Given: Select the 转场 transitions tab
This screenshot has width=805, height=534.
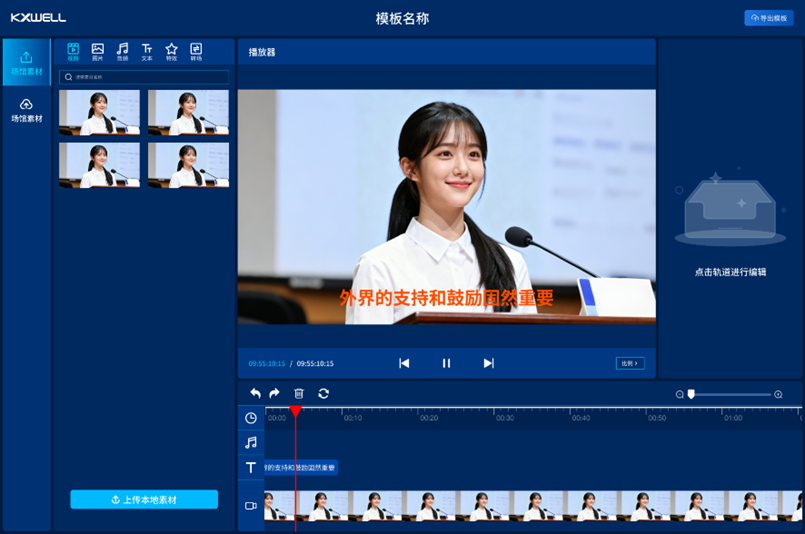Looking at the screenshot, I should (196, 52).
